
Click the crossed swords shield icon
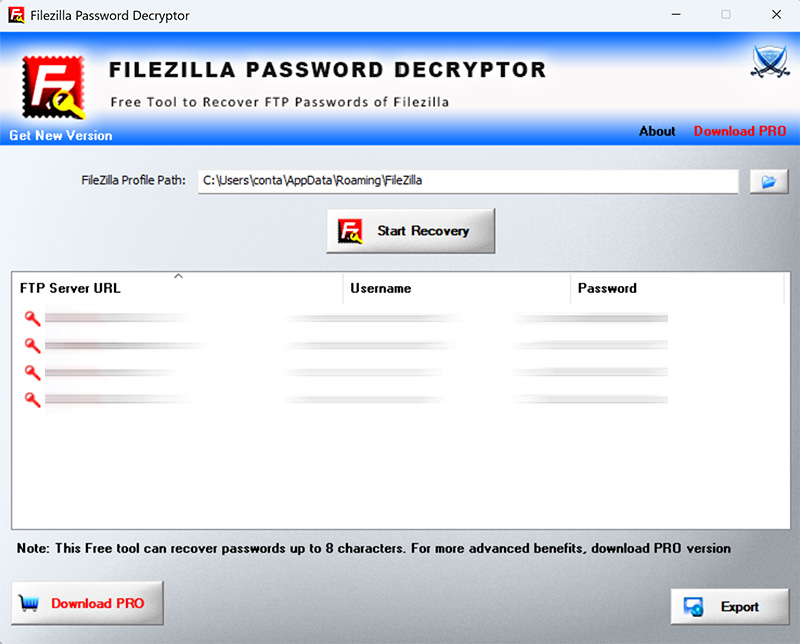coord(769,63)
